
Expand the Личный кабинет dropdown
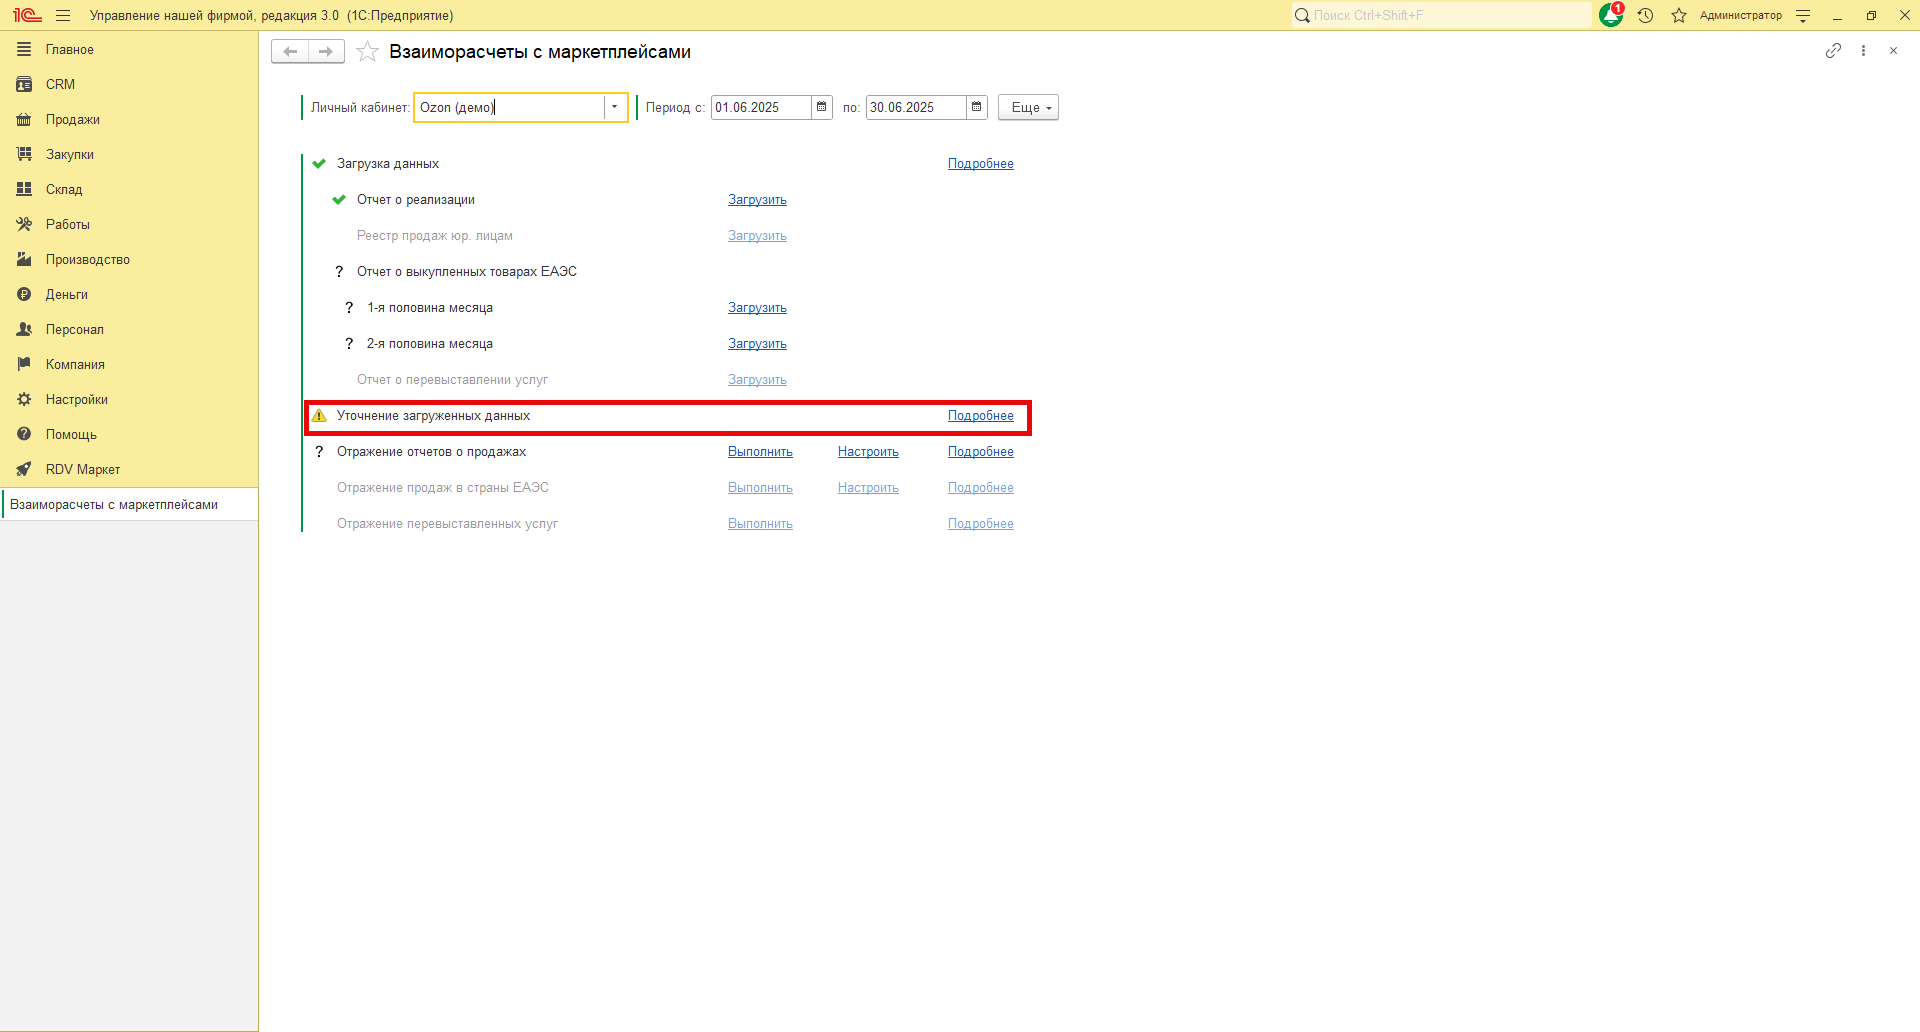615,107
